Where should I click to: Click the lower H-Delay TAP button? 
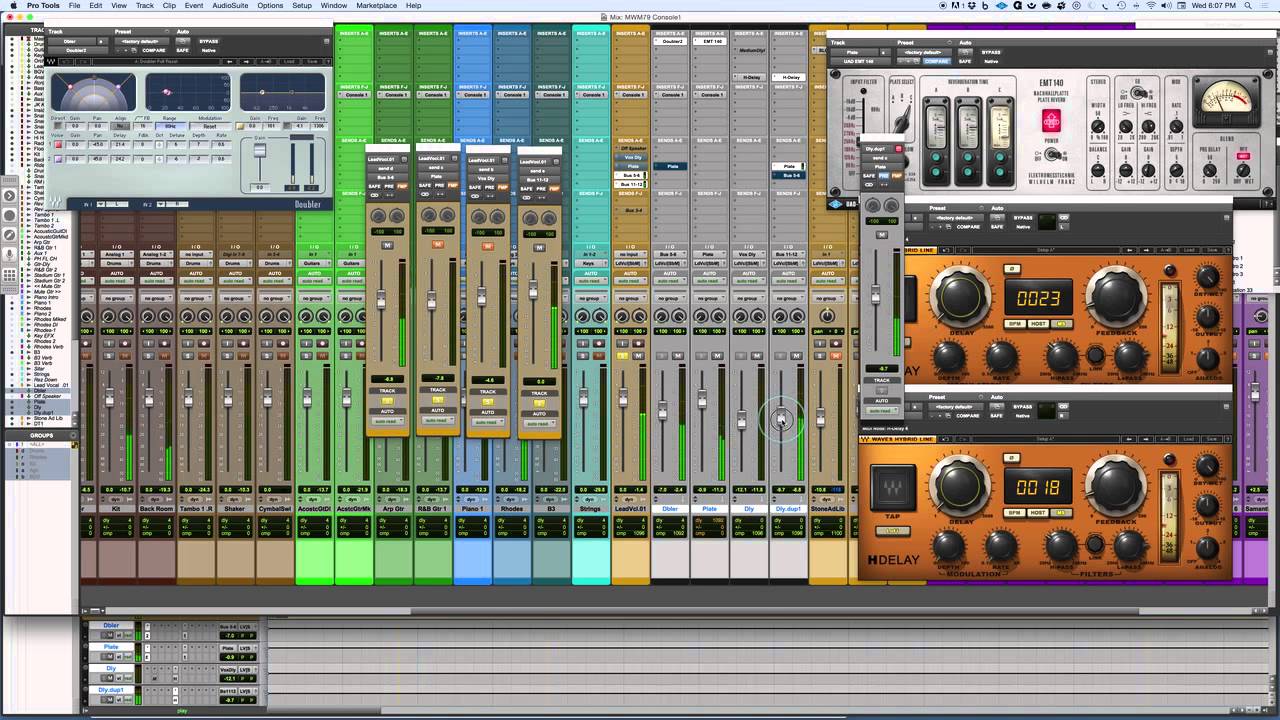891,488
